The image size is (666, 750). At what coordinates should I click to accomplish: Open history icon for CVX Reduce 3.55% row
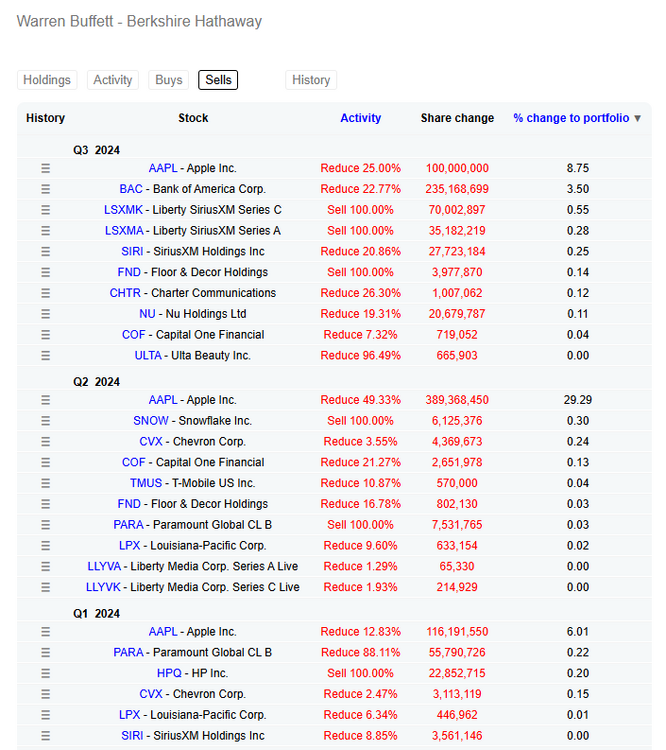click(x=45, y=441)
